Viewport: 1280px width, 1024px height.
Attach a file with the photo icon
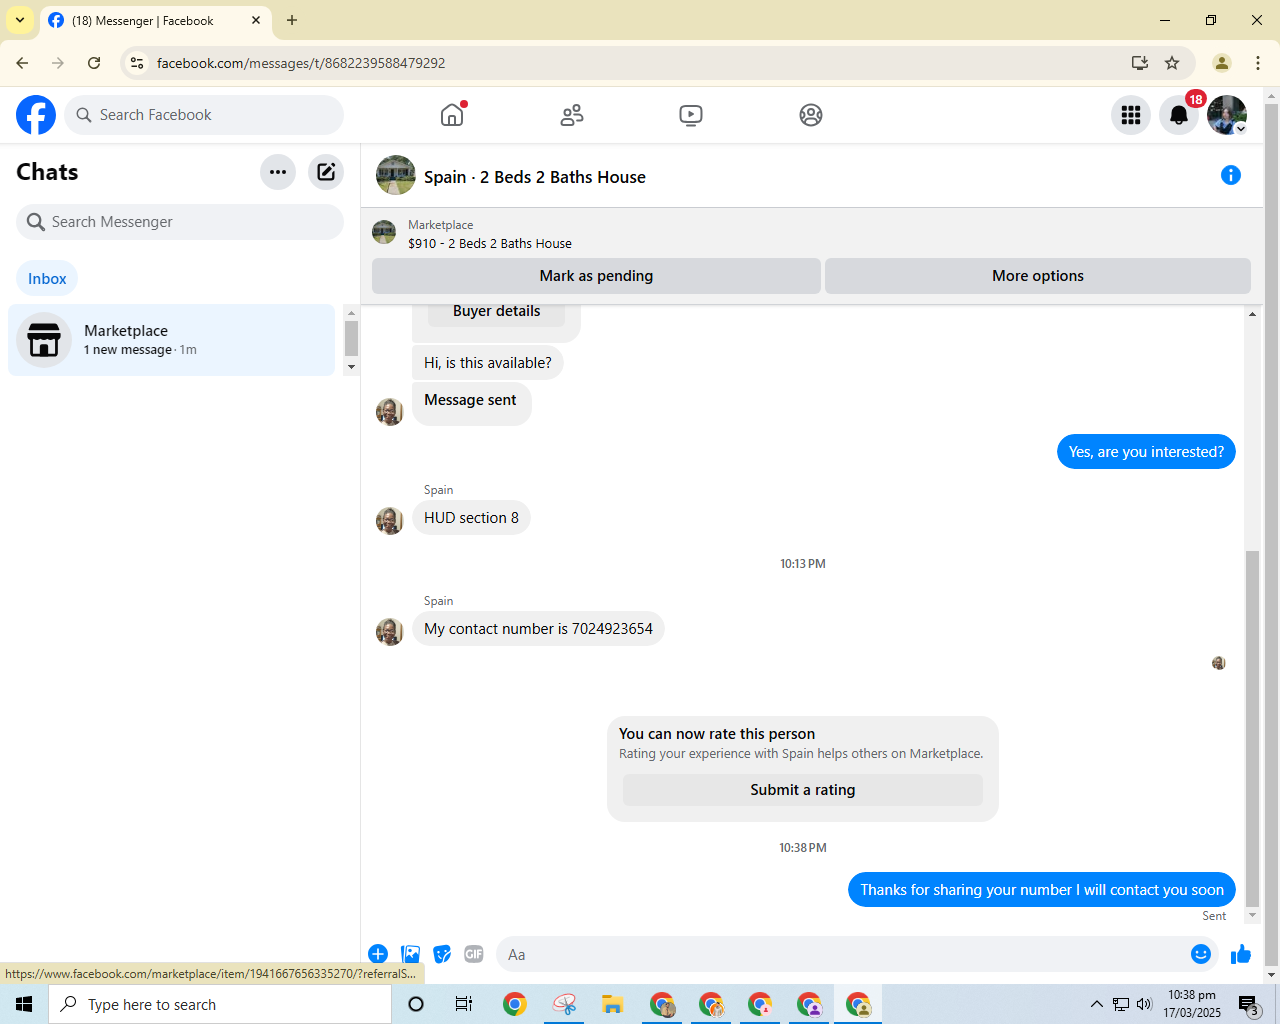click(x=410, y=954)
